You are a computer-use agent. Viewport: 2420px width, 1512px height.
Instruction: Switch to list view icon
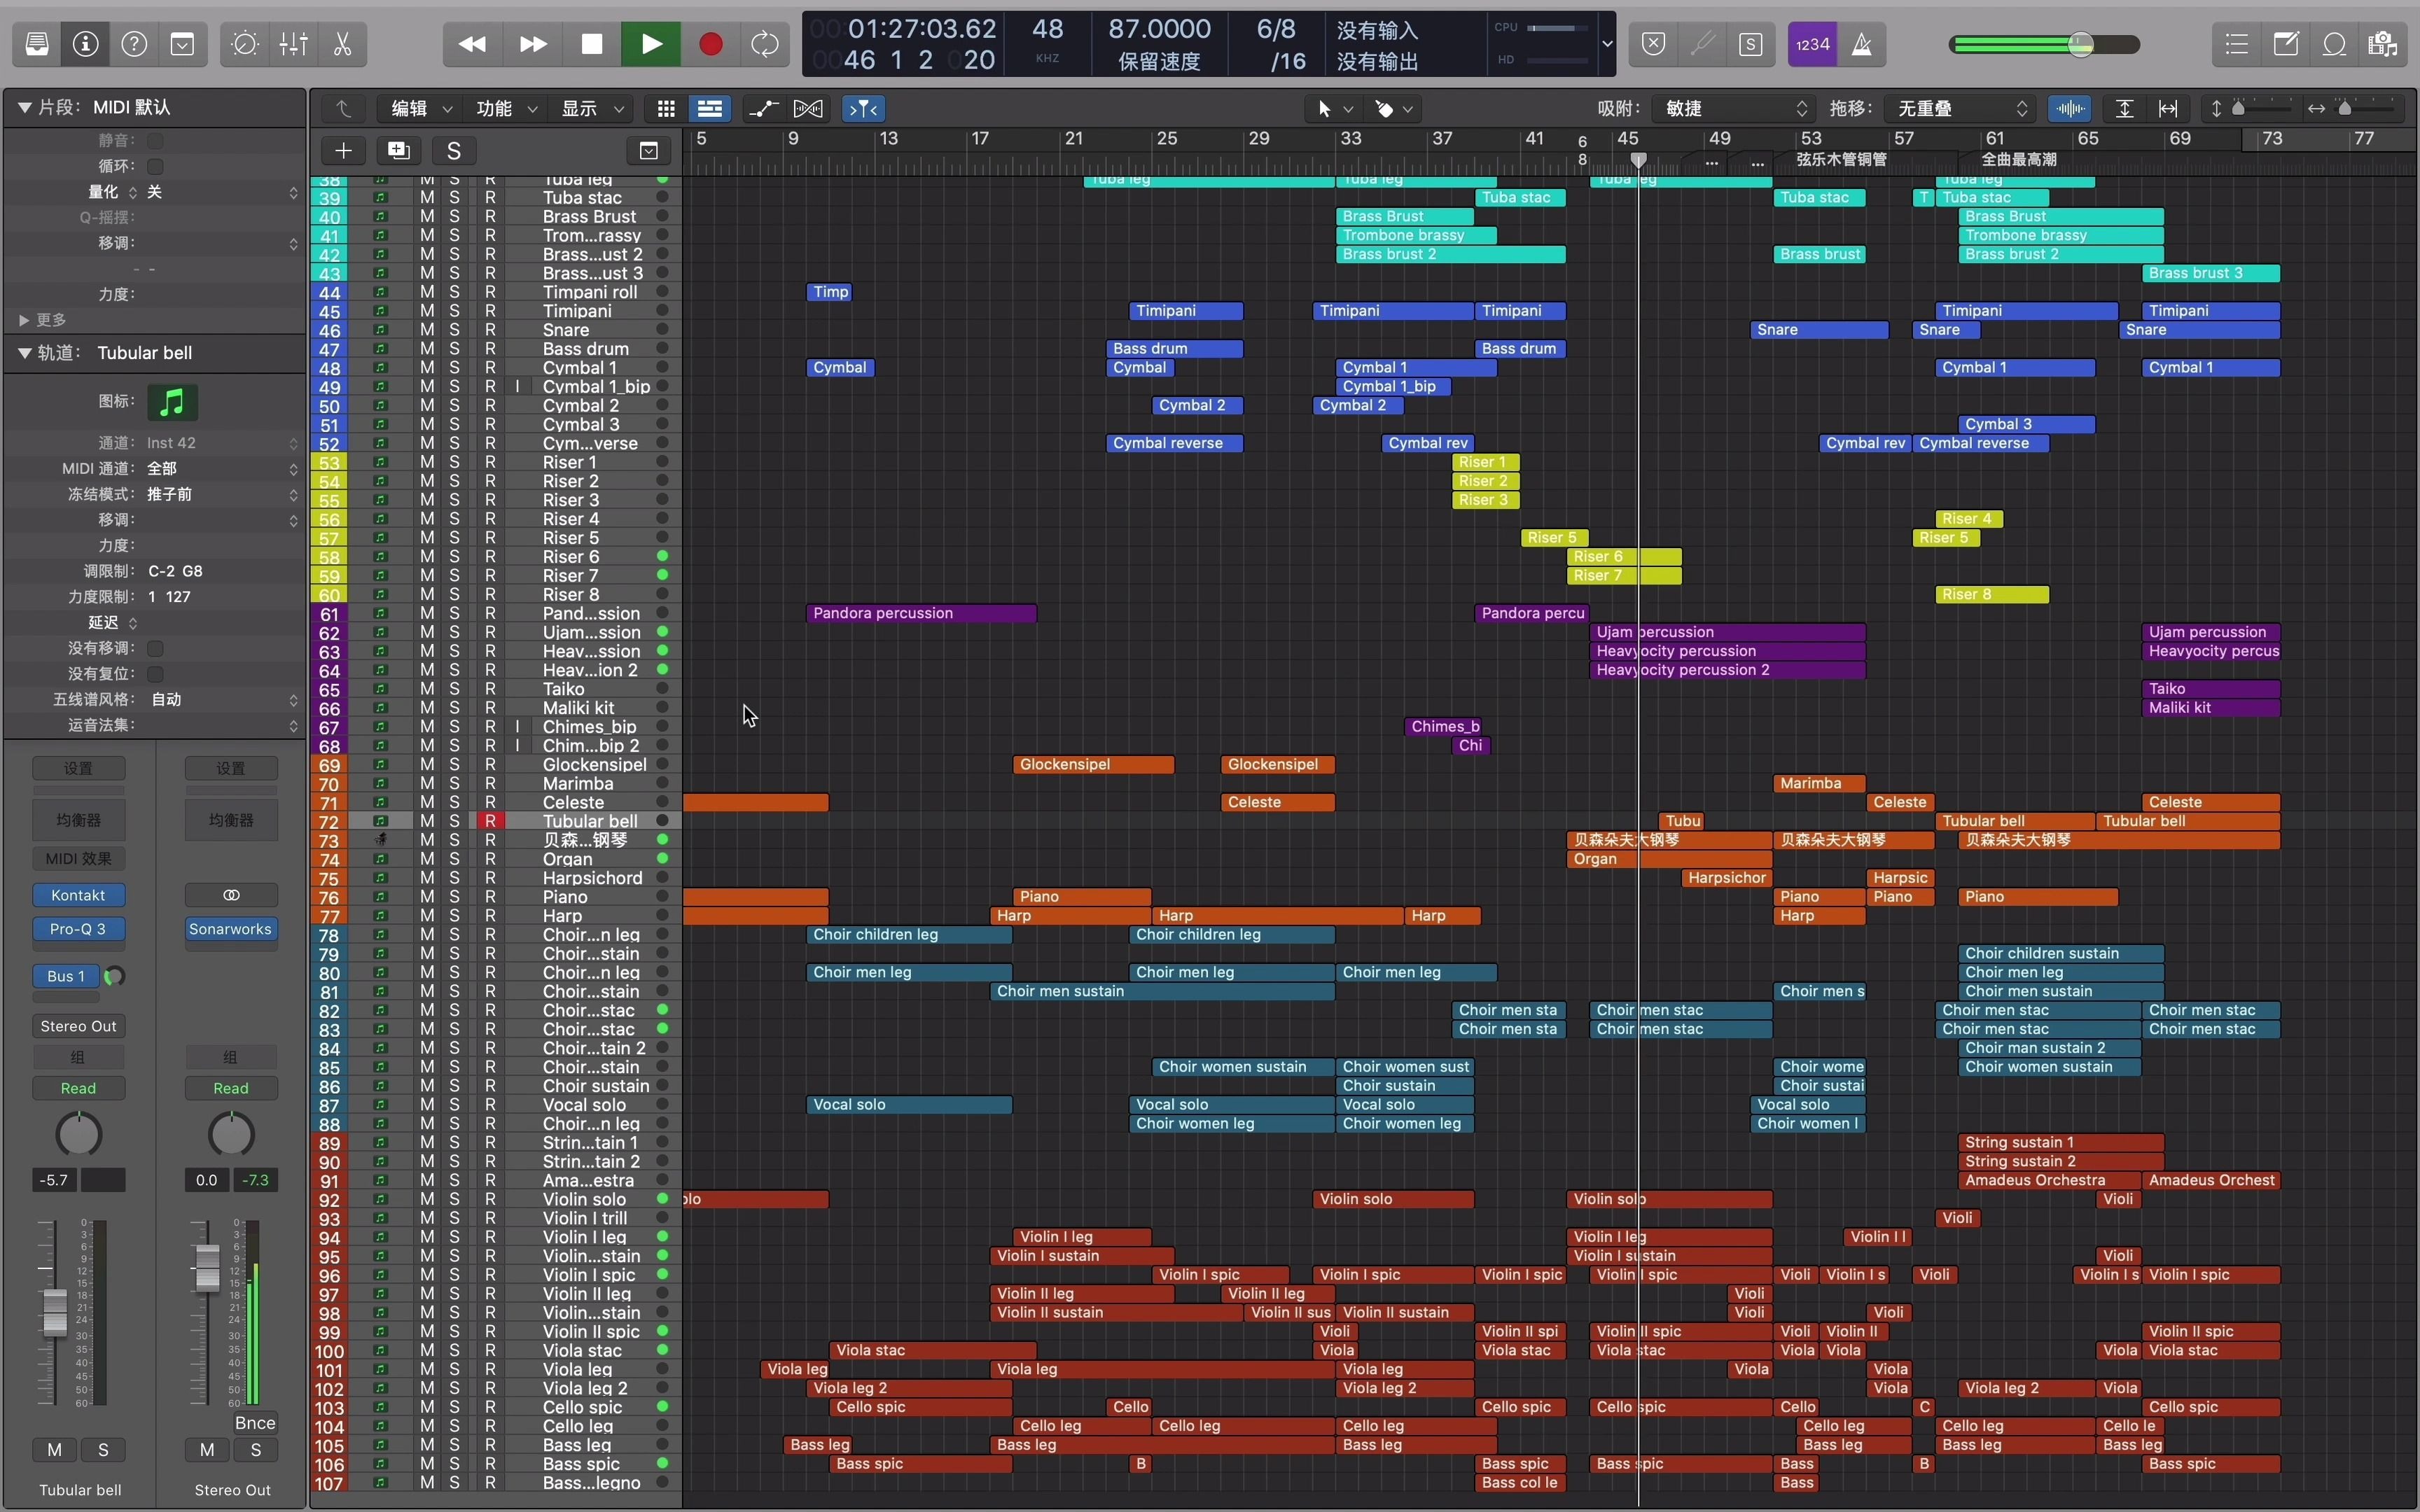coord(710,108)
